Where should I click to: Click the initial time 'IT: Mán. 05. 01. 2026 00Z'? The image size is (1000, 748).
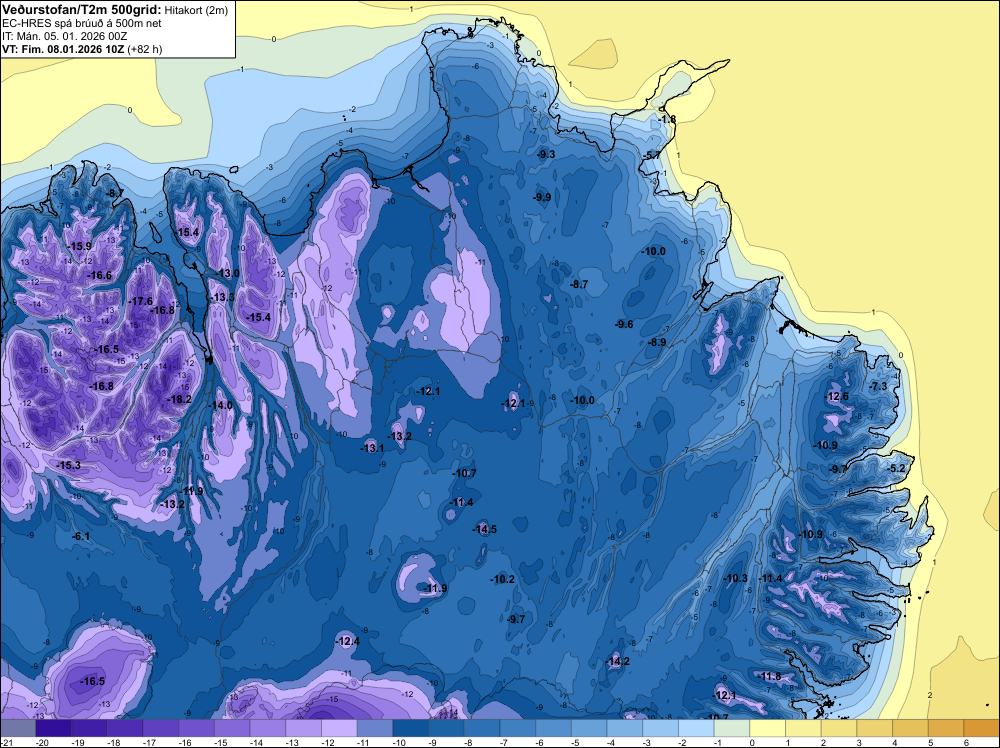coord(64,36)
